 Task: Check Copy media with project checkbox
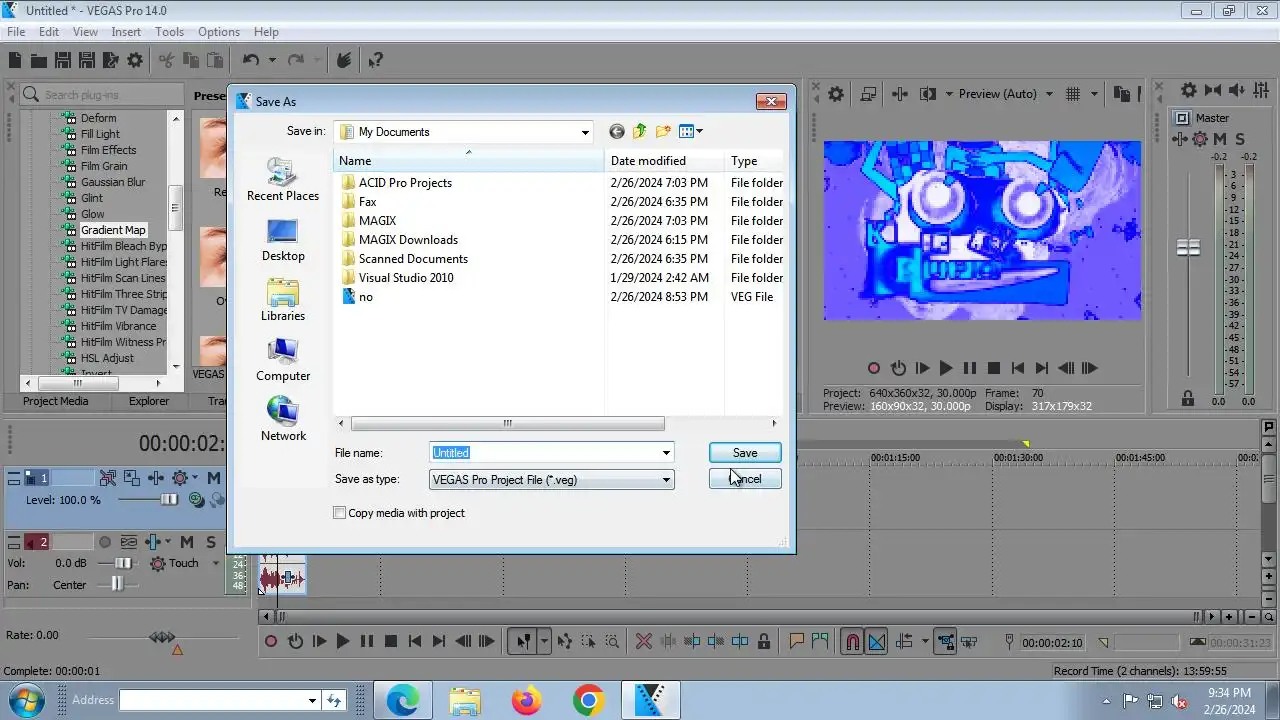pos(340,513)
